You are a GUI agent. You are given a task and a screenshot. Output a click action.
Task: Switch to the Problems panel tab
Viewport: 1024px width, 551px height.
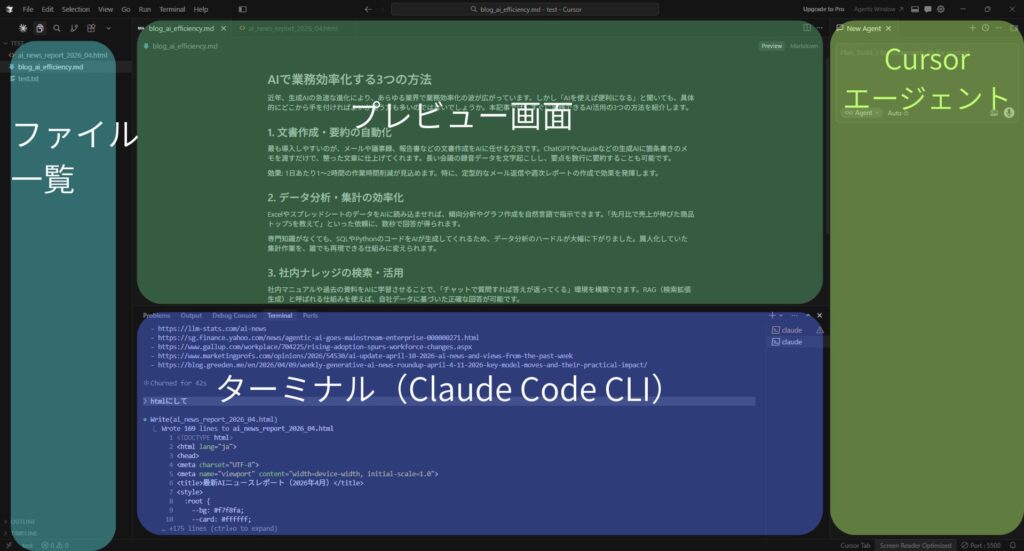pyautogui.click(x=157, y=316)
